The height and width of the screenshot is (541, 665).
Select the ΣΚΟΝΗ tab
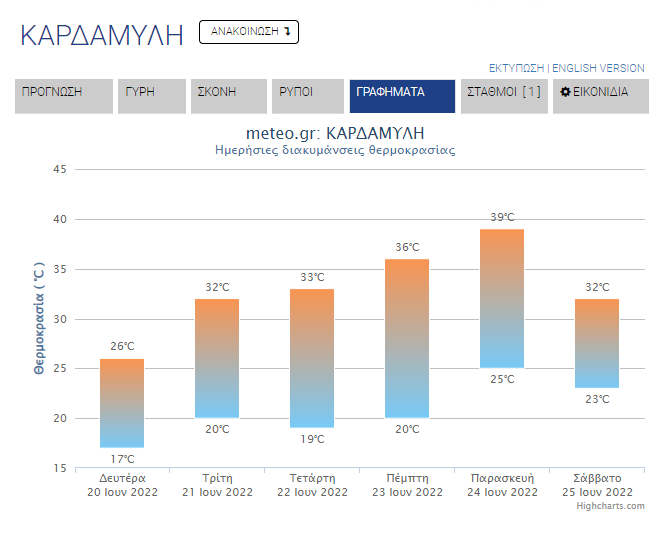[229, 96]
